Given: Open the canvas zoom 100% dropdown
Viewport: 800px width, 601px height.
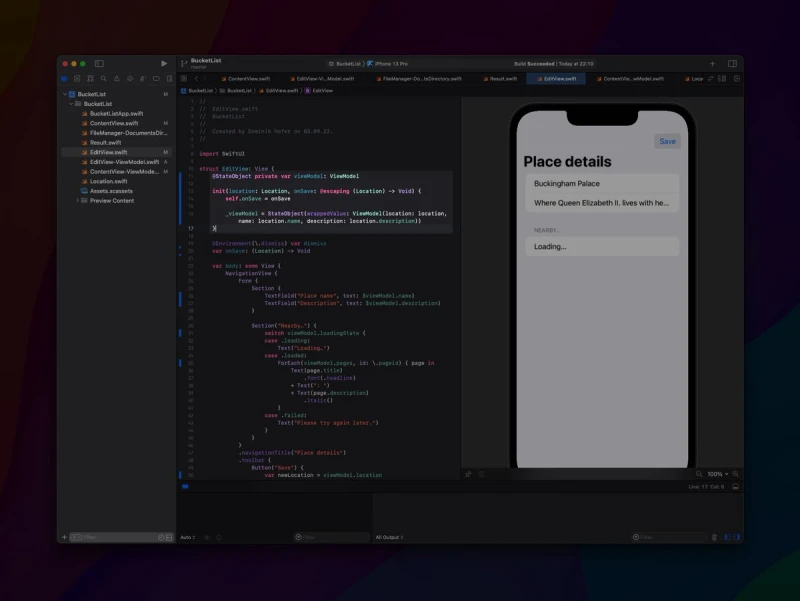Looking at the screenshot, I should tap(716, 474).
